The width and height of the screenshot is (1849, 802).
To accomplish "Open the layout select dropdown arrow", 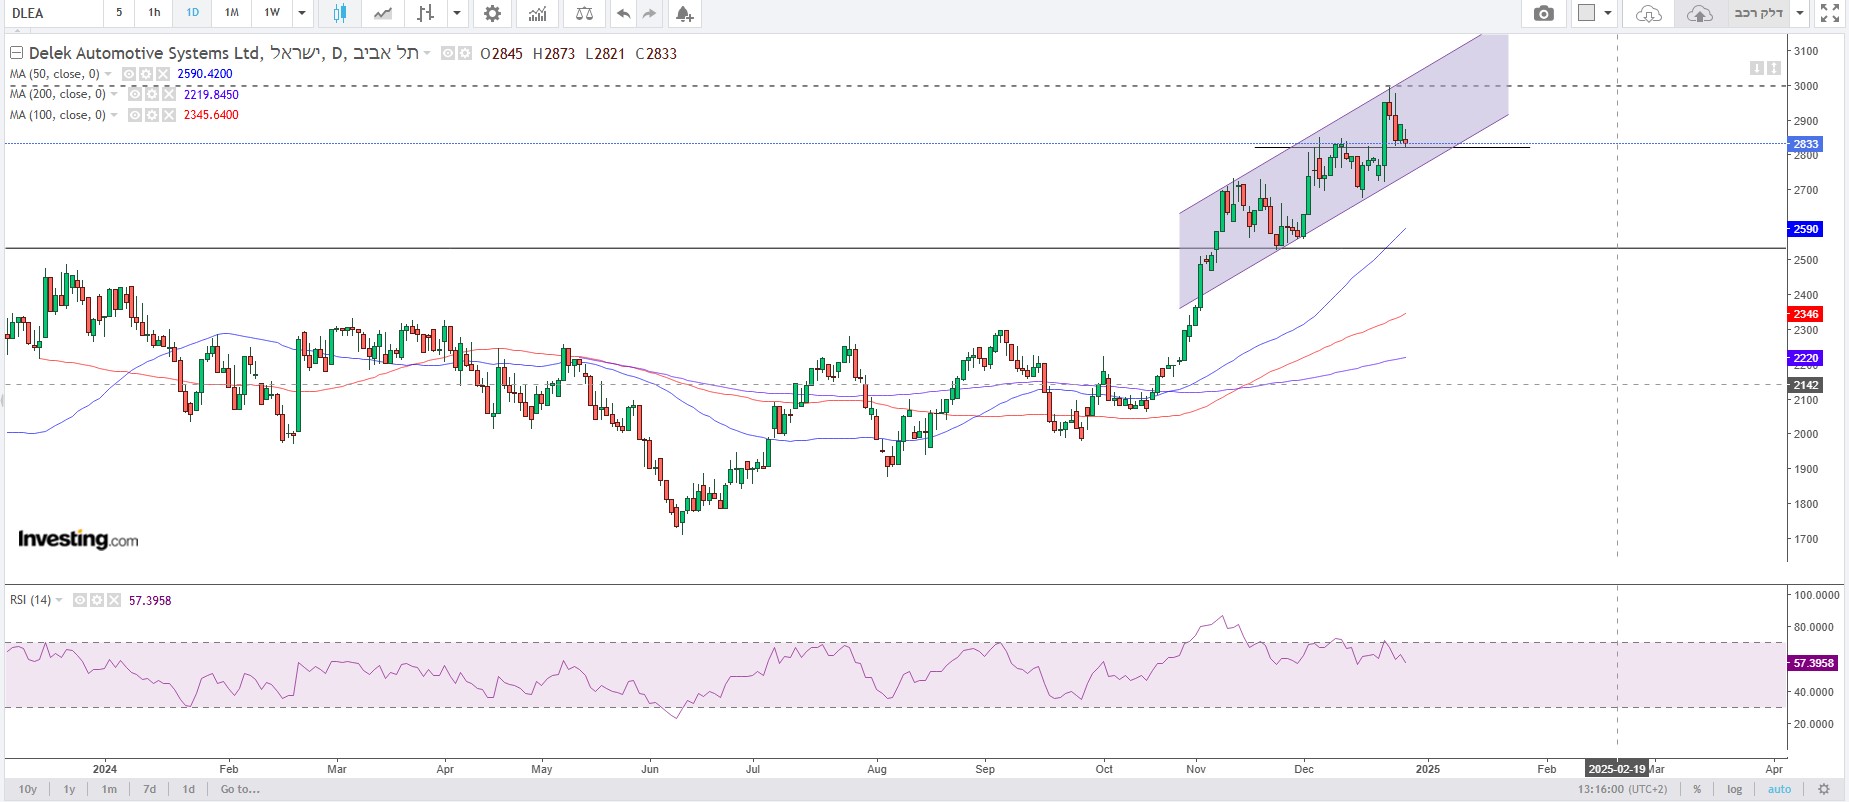I will point(1608,13).
